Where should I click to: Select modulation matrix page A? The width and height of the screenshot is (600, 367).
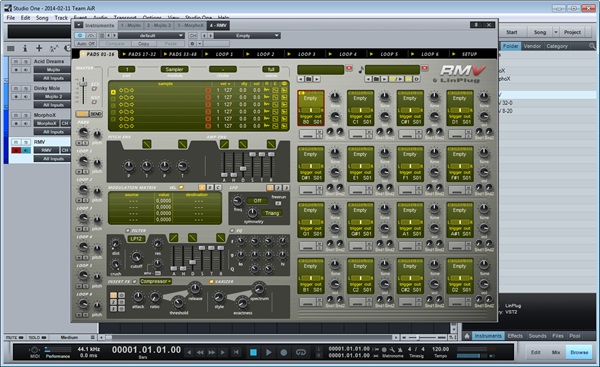click(x=202, y=188)
